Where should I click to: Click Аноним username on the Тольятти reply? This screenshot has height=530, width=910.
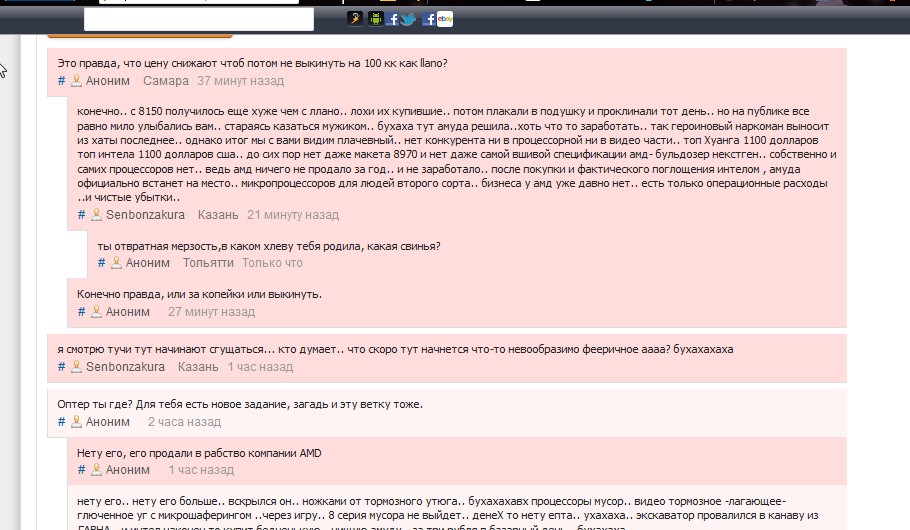pos(148,263)
